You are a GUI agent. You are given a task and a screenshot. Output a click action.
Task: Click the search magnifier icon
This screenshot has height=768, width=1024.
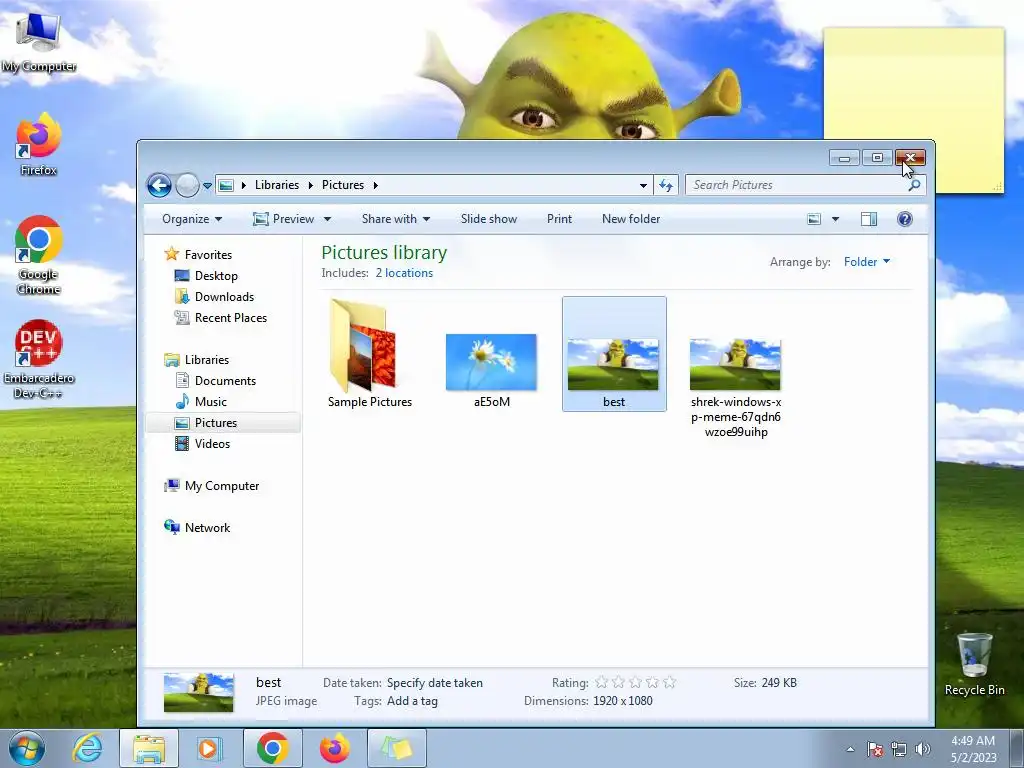(x=914, y=185)
